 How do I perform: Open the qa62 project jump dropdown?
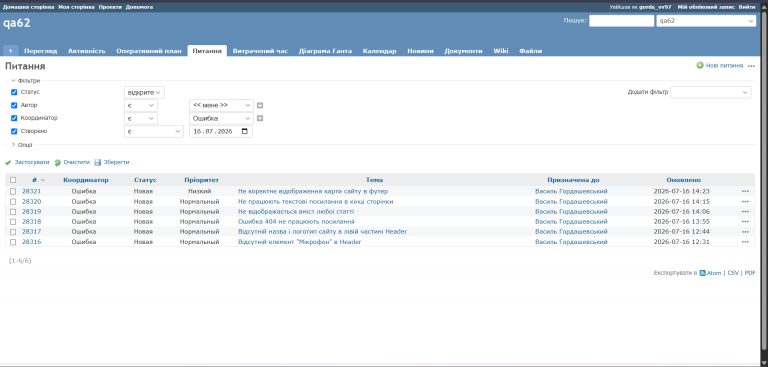706,21
